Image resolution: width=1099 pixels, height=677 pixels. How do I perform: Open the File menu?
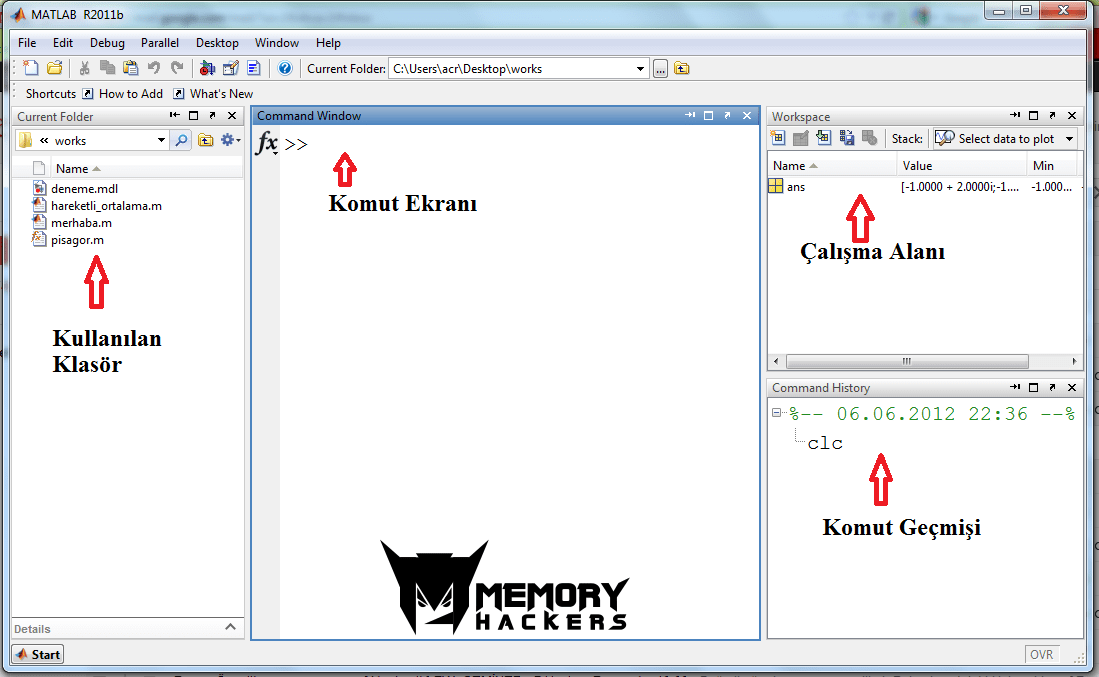point(27,43)
